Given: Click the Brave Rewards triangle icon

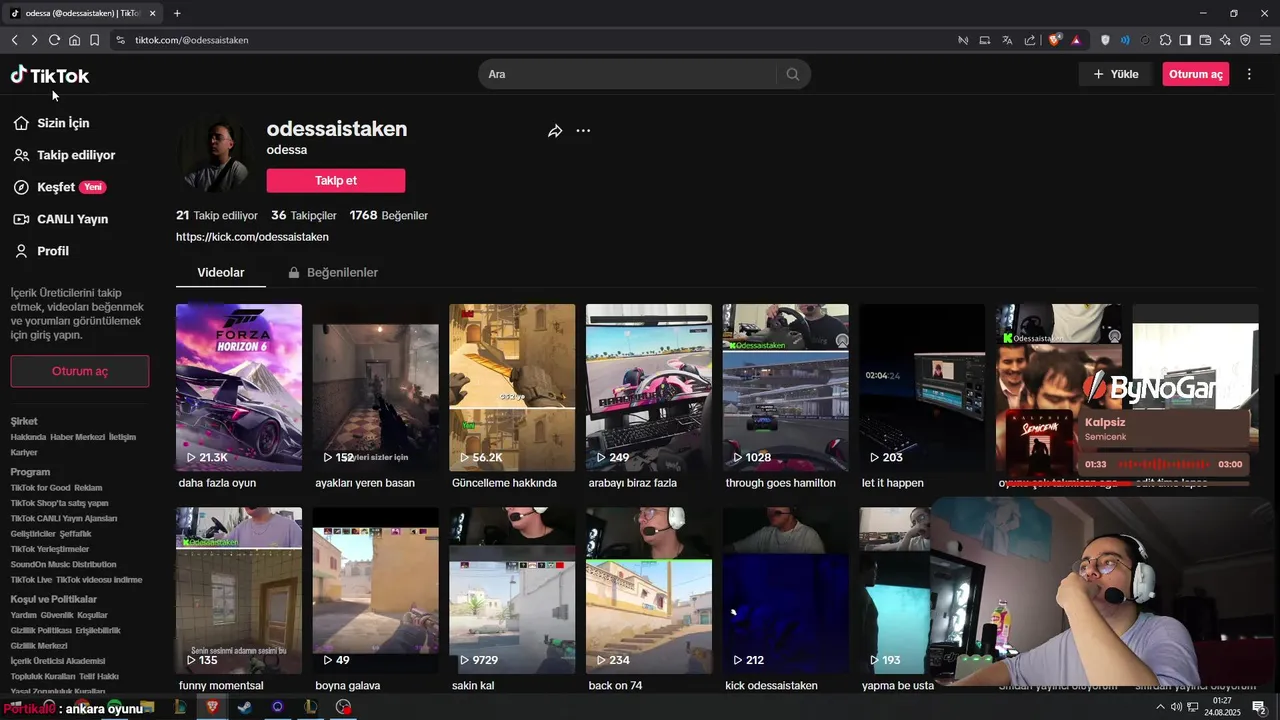Looking at the screenshot, I should (1076, 40).
